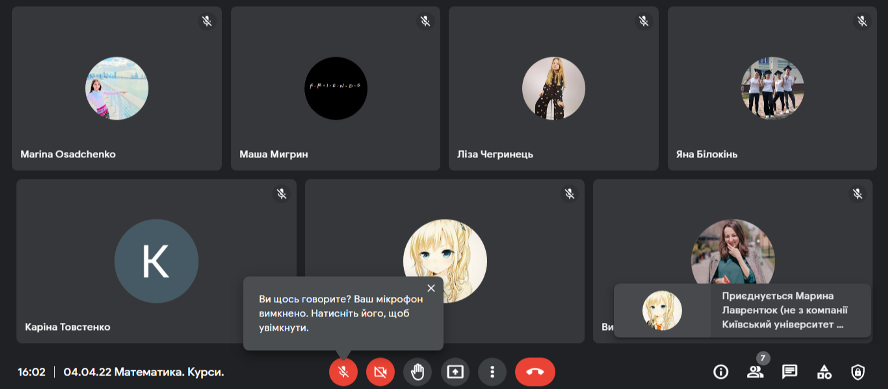
Task: Open the chat messages icon
Action: click(789, 372)
